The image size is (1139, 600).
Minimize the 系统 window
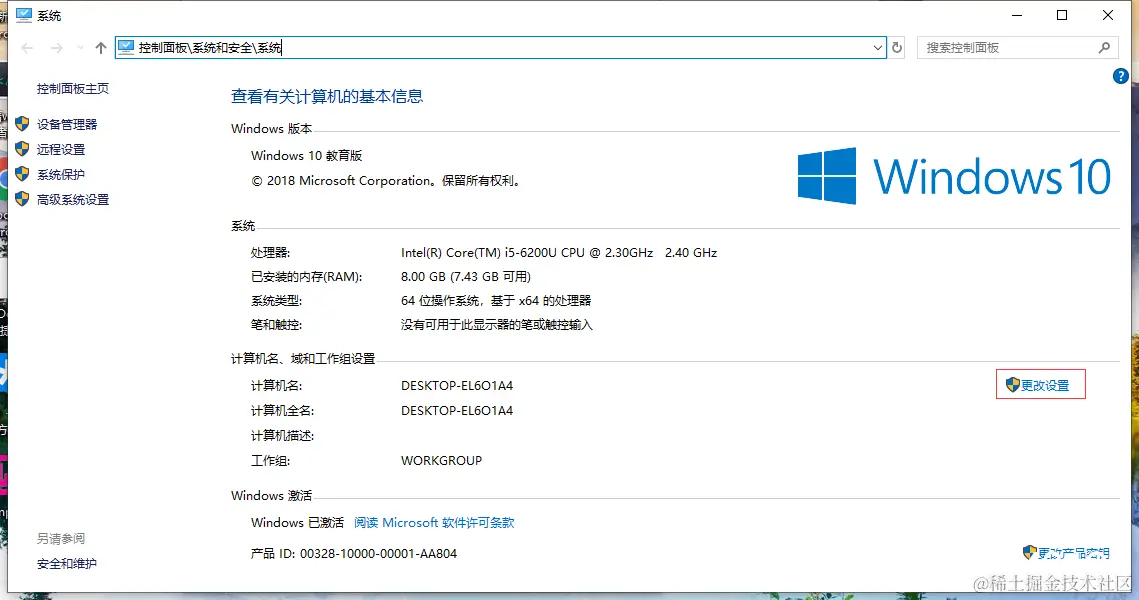click(x=1017, y=15)
